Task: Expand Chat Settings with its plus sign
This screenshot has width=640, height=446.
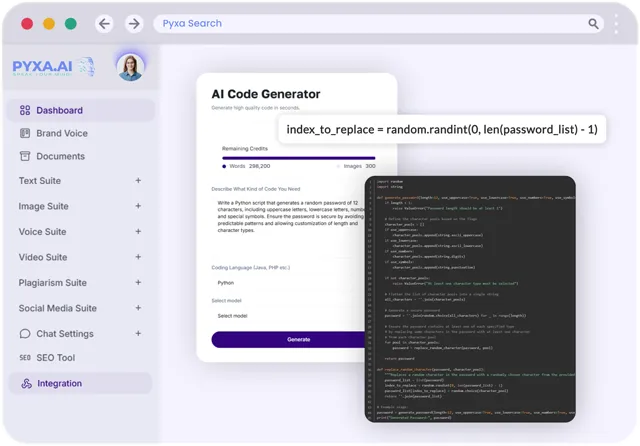Action: [x=138, y=333]
